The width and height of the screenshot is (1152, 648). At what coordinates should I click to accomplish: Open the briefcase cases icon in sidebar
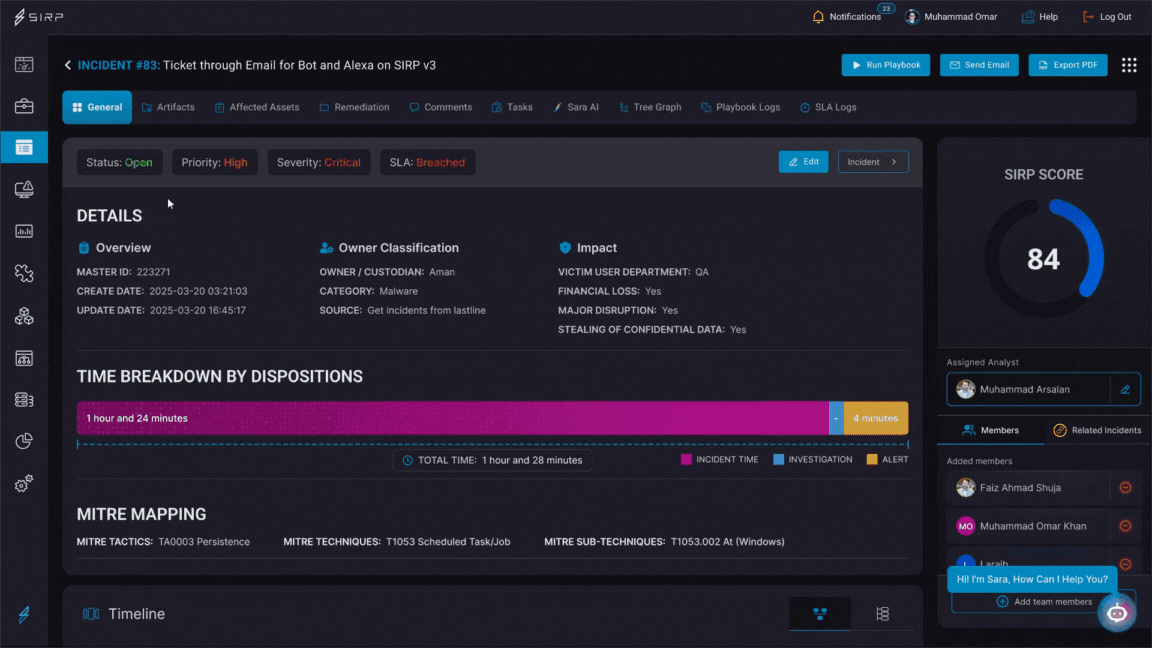pos(24,106)
